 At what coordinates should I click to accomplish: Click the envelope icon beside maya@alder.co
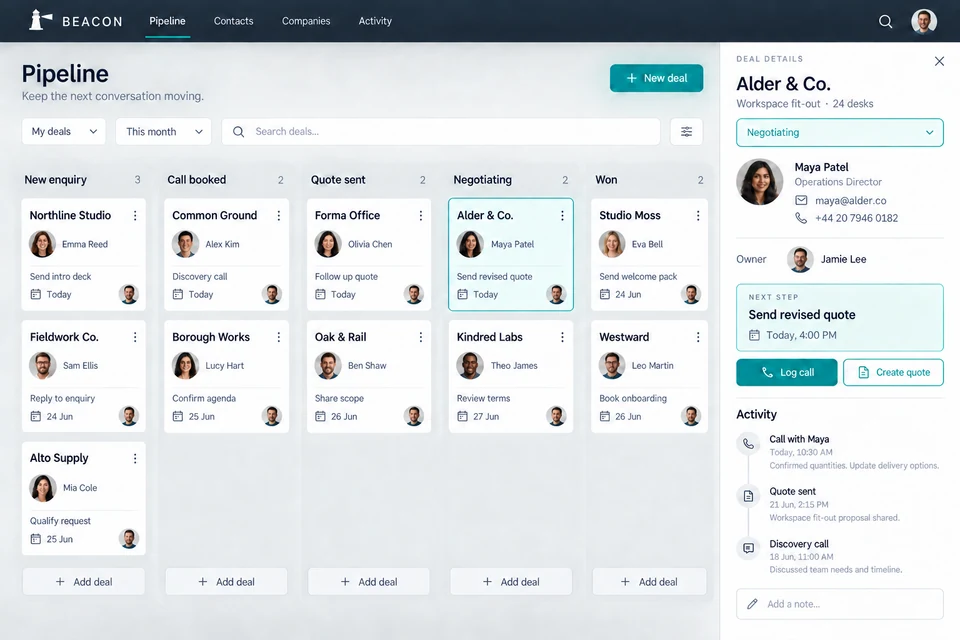click(801, 200)
